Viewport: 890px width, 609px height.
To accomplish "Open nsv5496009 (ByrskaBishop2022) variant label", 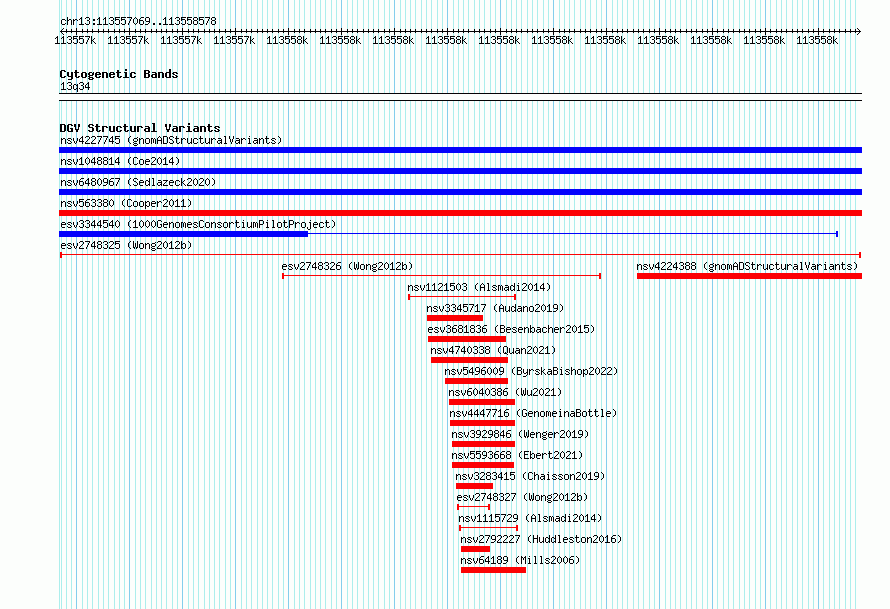I will [531, 371].
